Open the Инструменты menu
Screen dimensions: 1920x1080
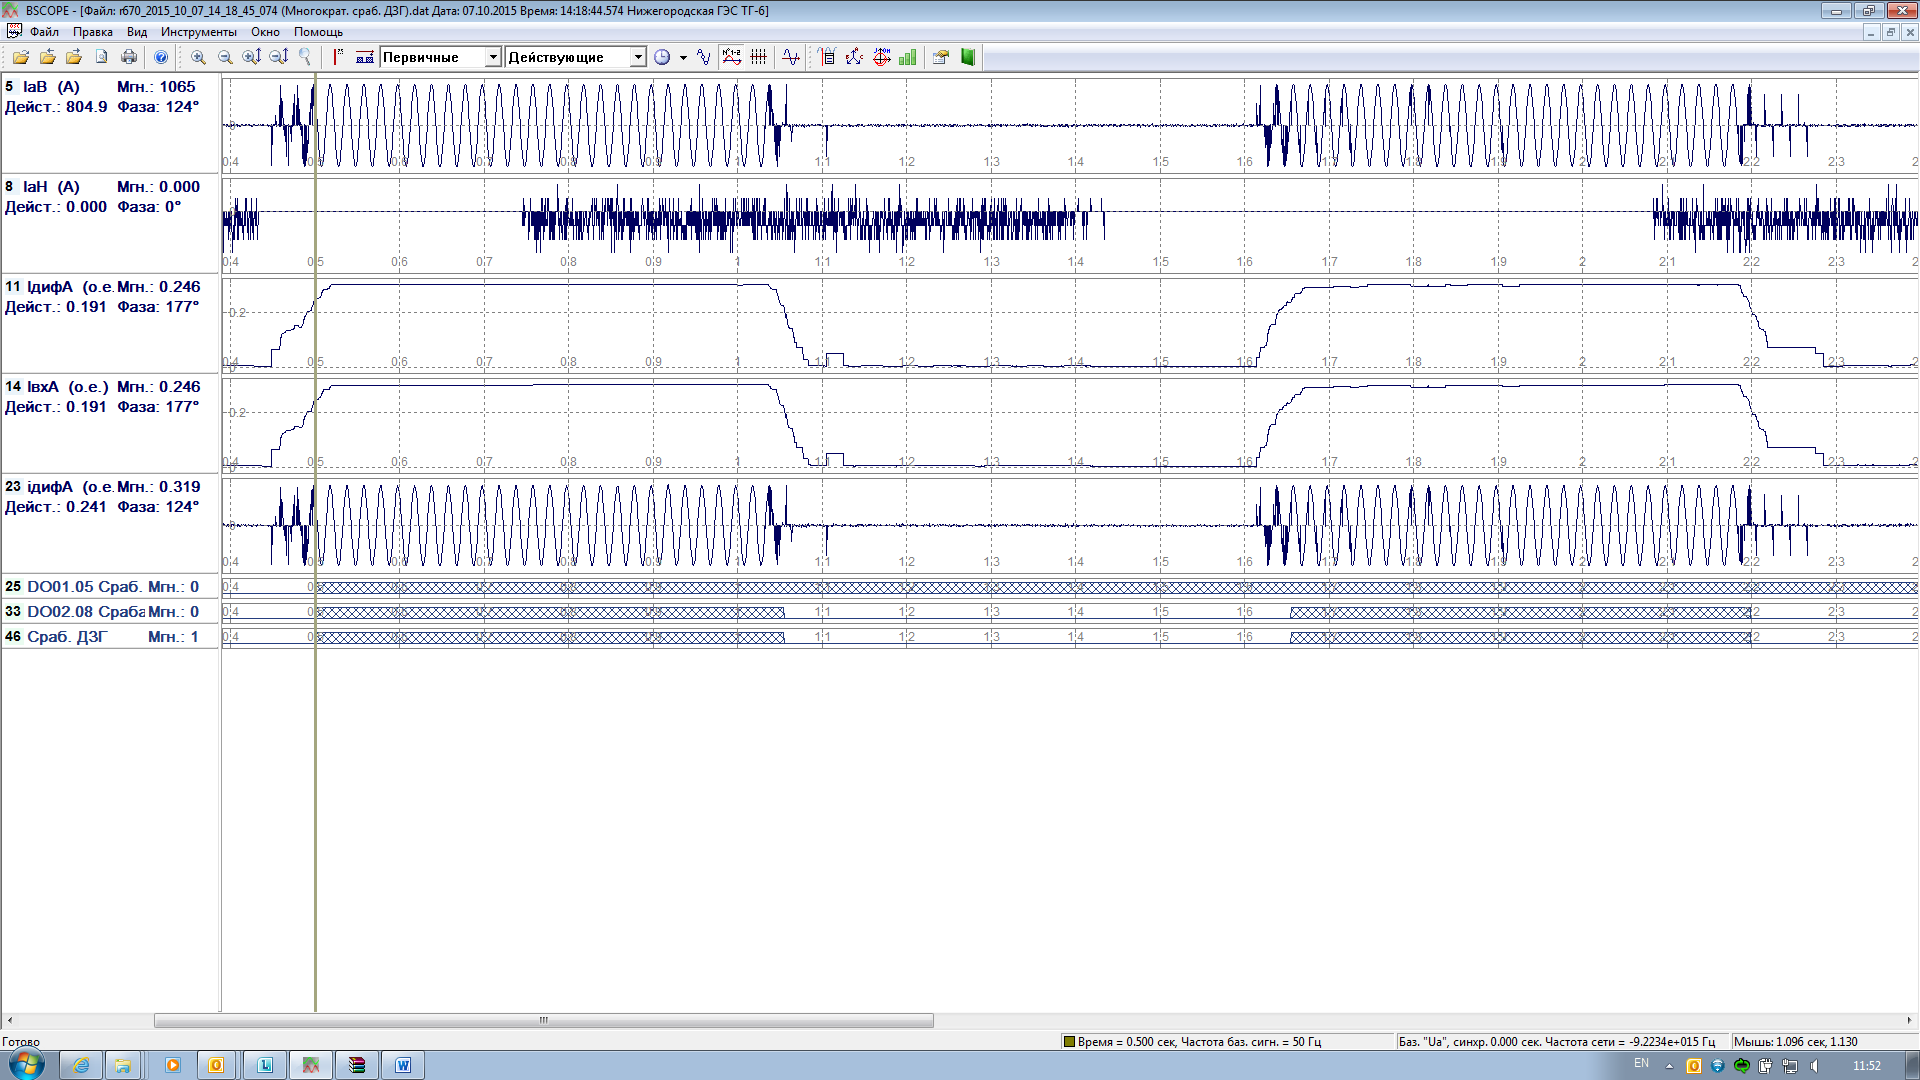pos(198,32)
